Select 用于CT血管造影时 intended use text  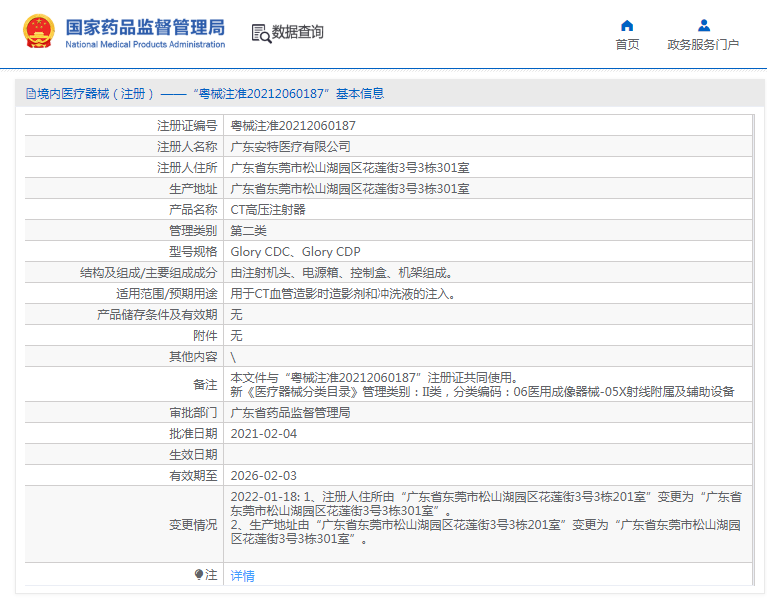[x=344, y=294]
